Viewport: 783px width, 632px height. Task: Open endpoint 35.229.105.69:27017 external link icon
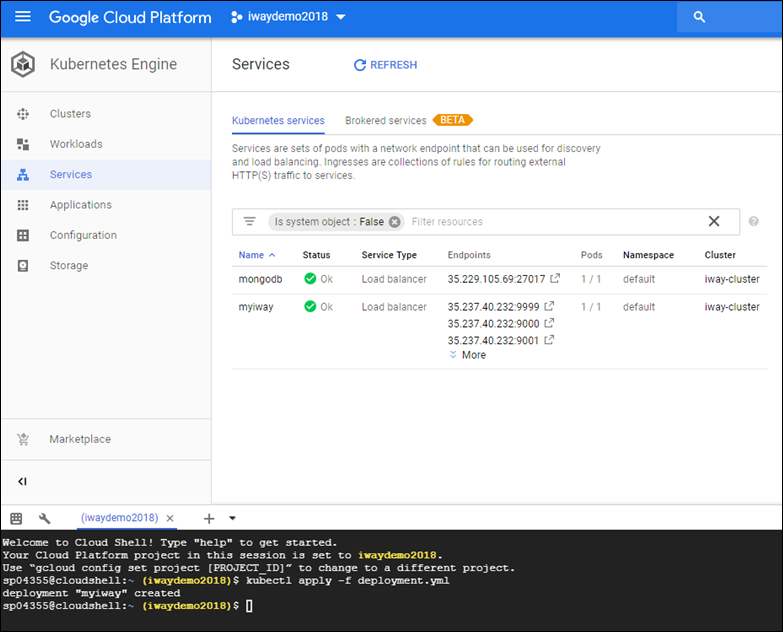coord(555,278)
